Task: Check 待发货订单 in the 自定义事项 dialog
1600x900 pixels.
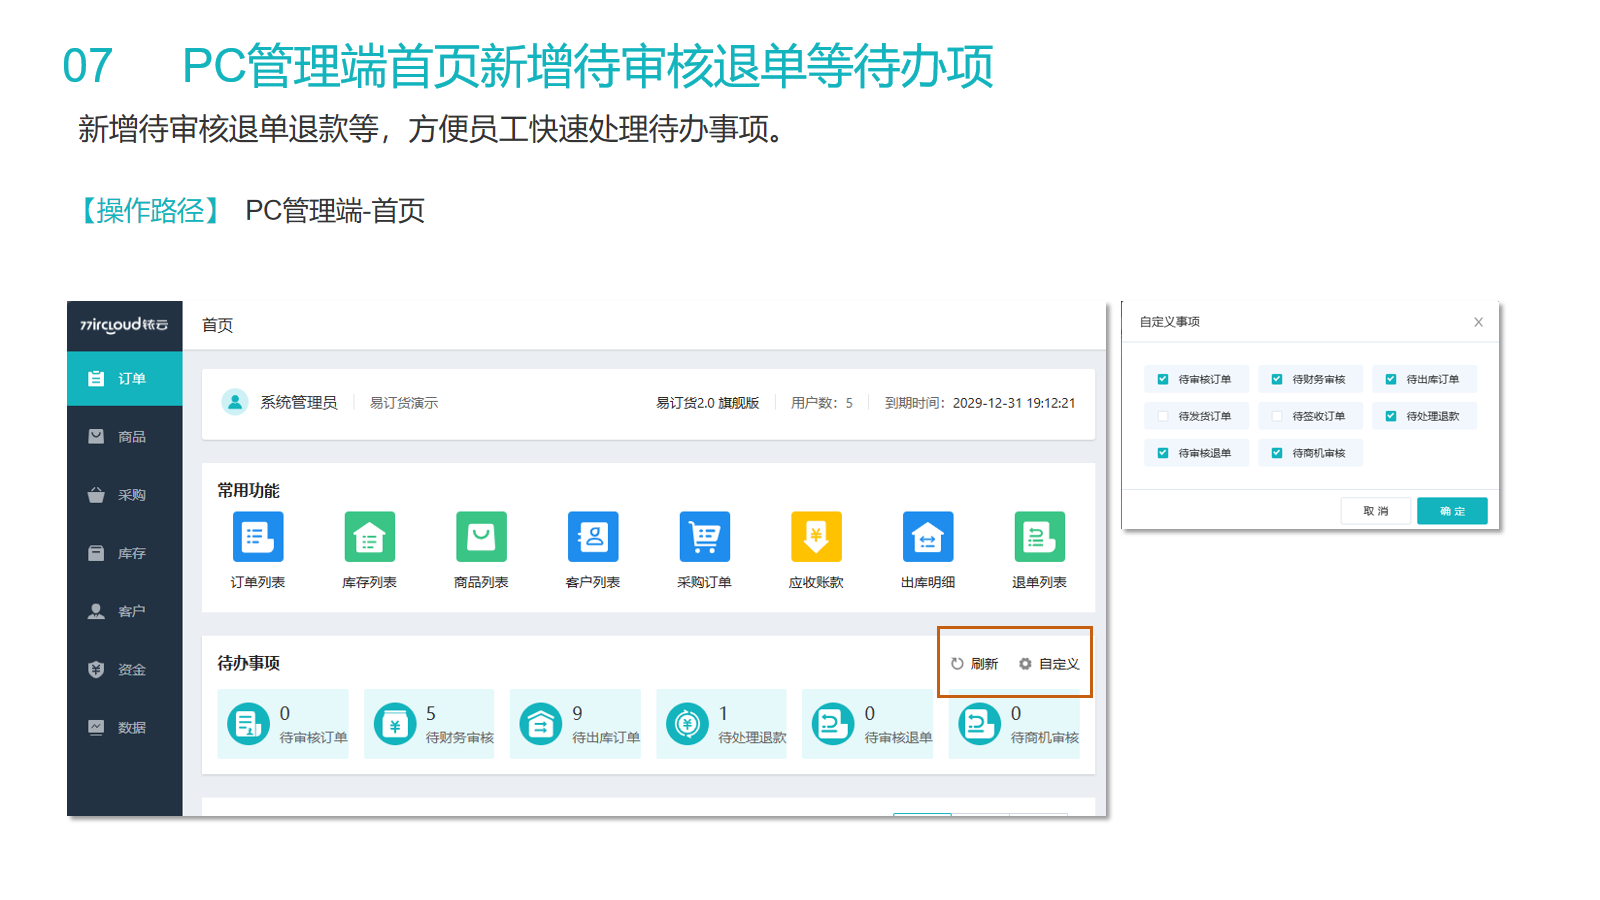Action: pyautogui.click(x=1163, y=416)
